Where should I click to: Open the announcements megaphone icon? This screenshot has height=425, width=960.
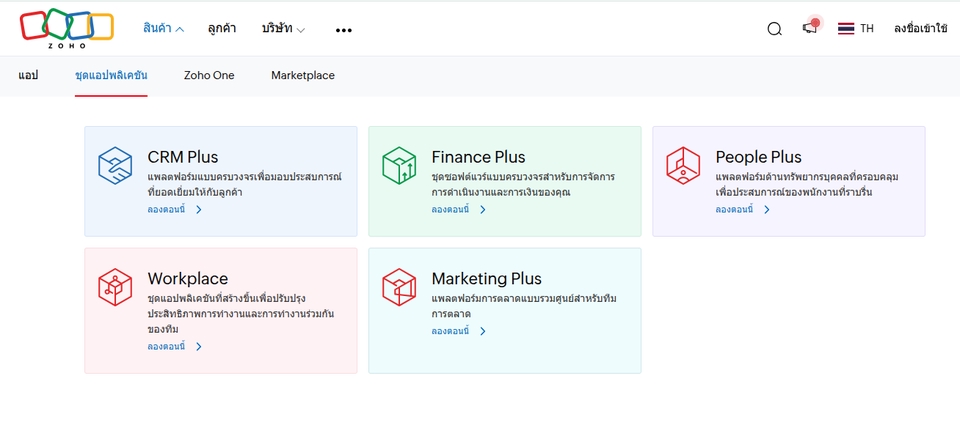pos(810,28)
